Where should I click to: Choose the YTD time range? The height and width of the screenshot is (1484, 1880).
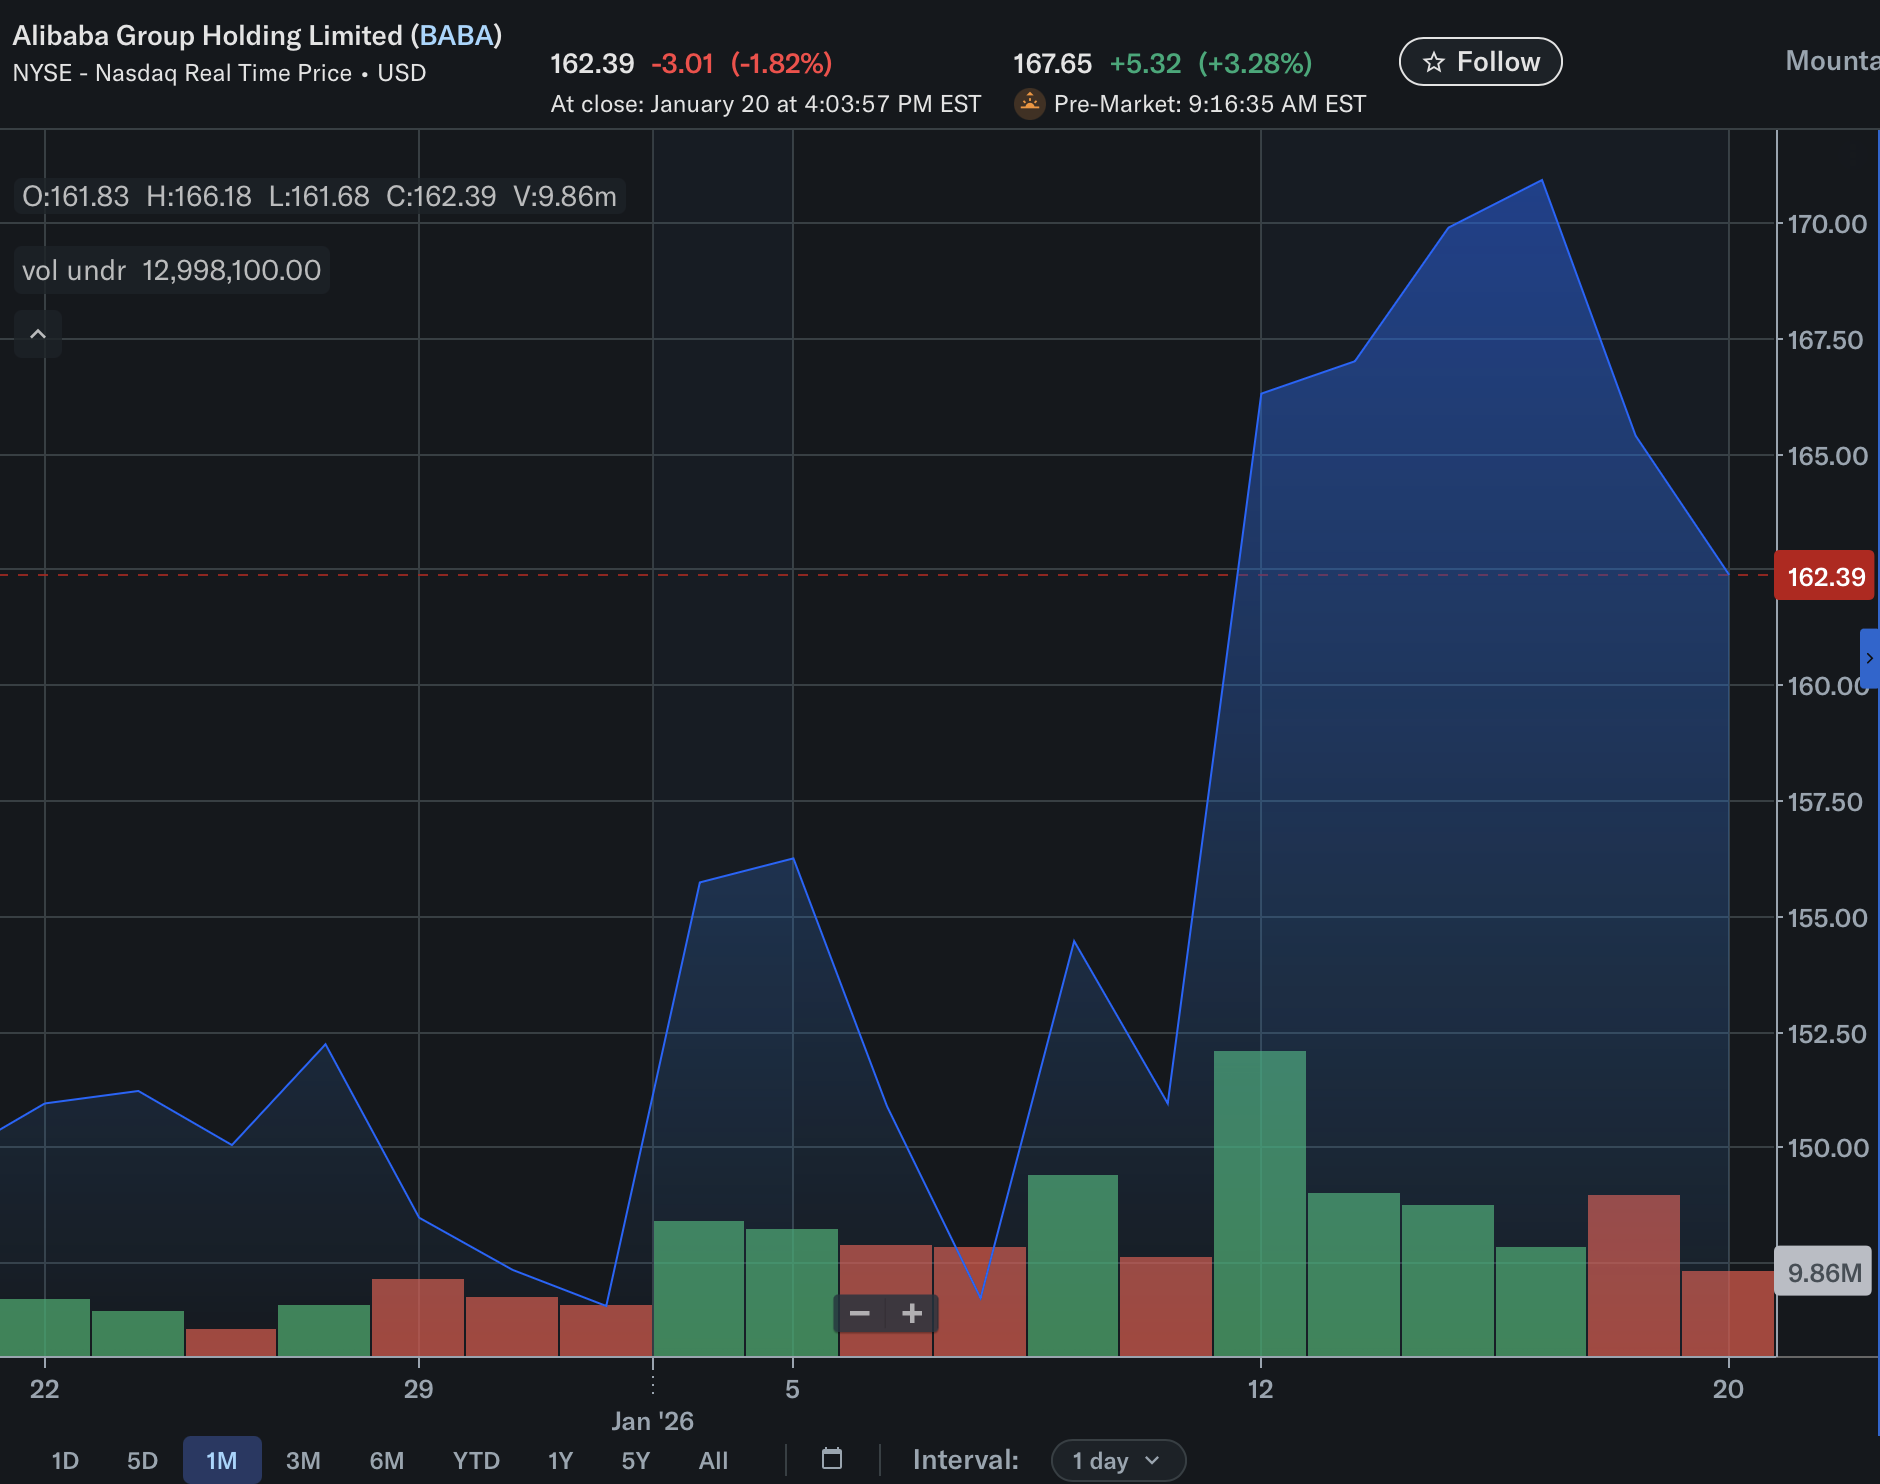[475, 1460]
